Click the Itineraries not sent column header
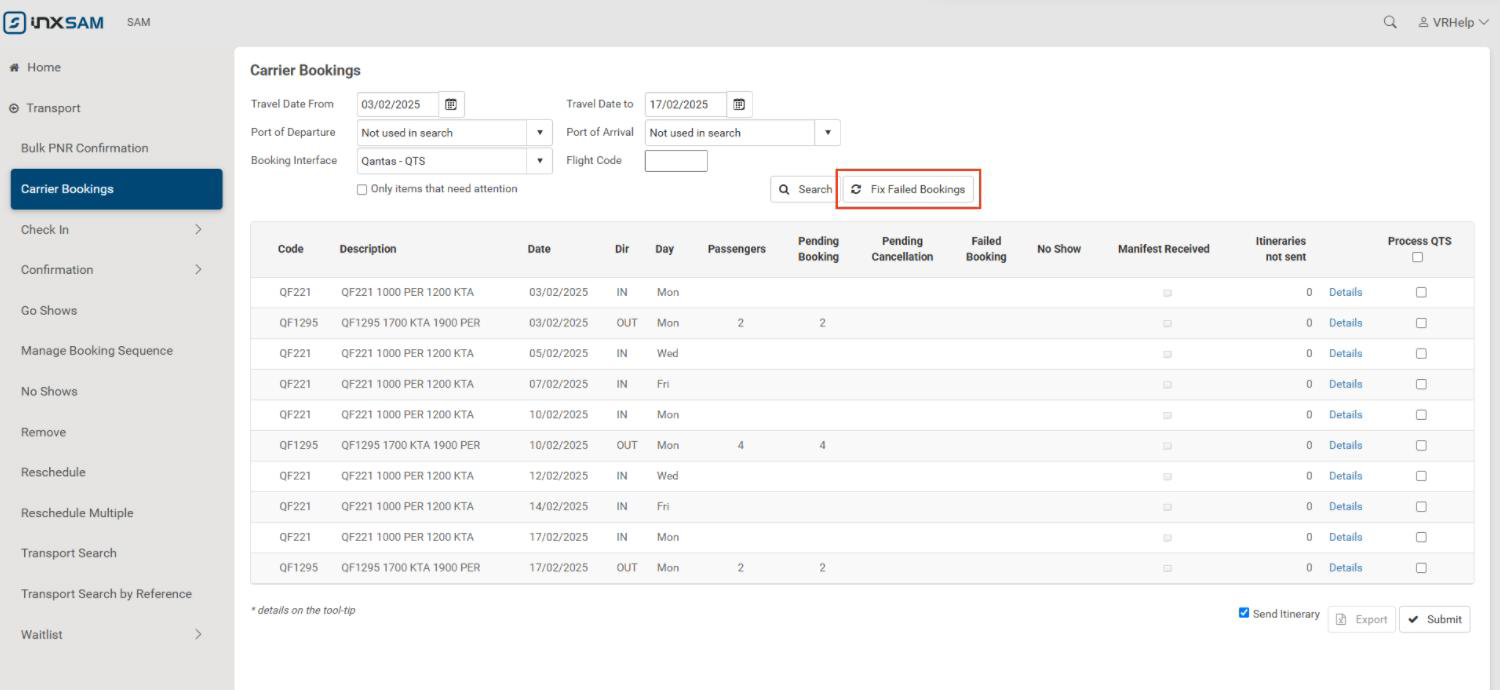 1281,249
